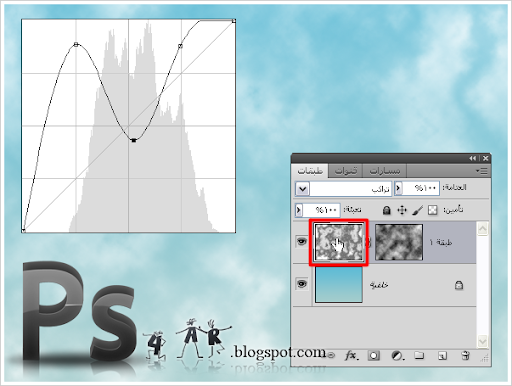Hide the blue background layer eye

click(302, 284)
